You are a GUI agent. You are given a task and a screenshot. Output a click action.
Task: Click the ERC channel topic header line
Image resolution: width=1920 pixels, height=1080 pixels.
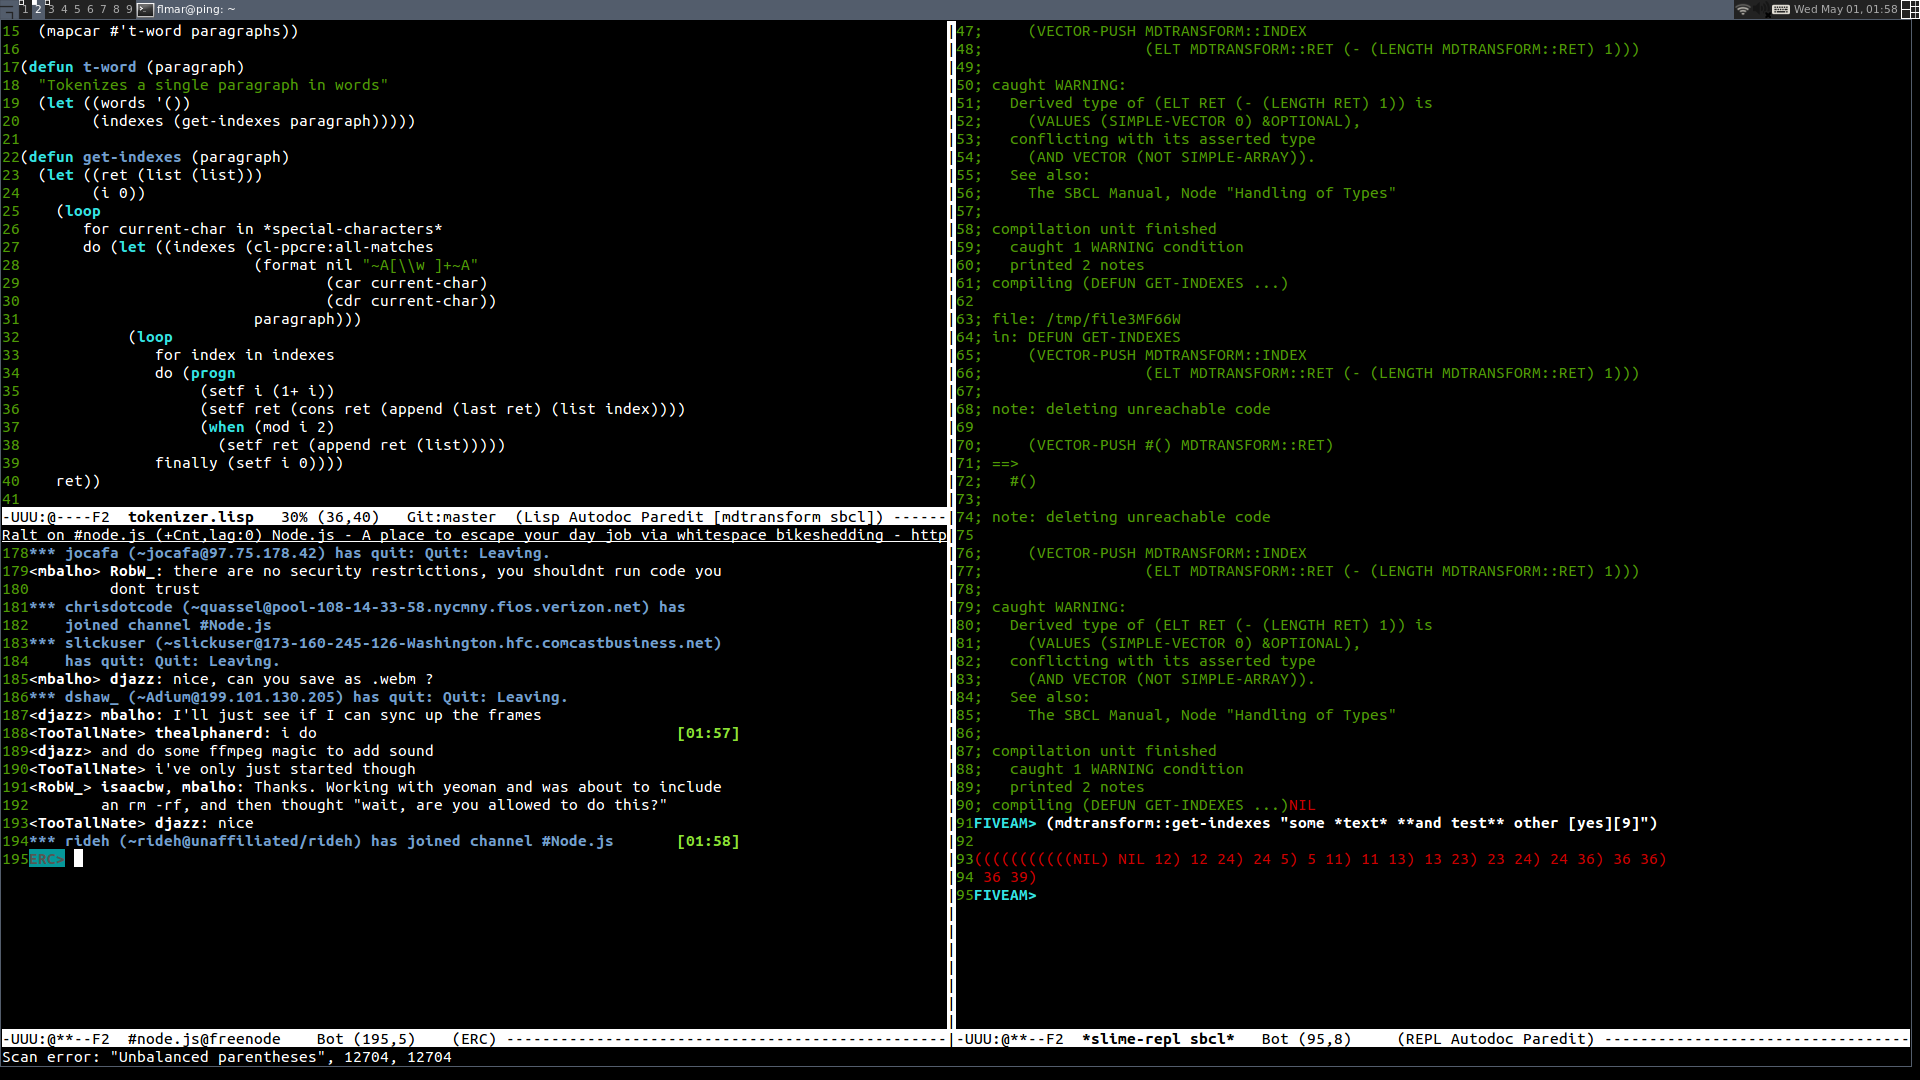coord(474,535)
